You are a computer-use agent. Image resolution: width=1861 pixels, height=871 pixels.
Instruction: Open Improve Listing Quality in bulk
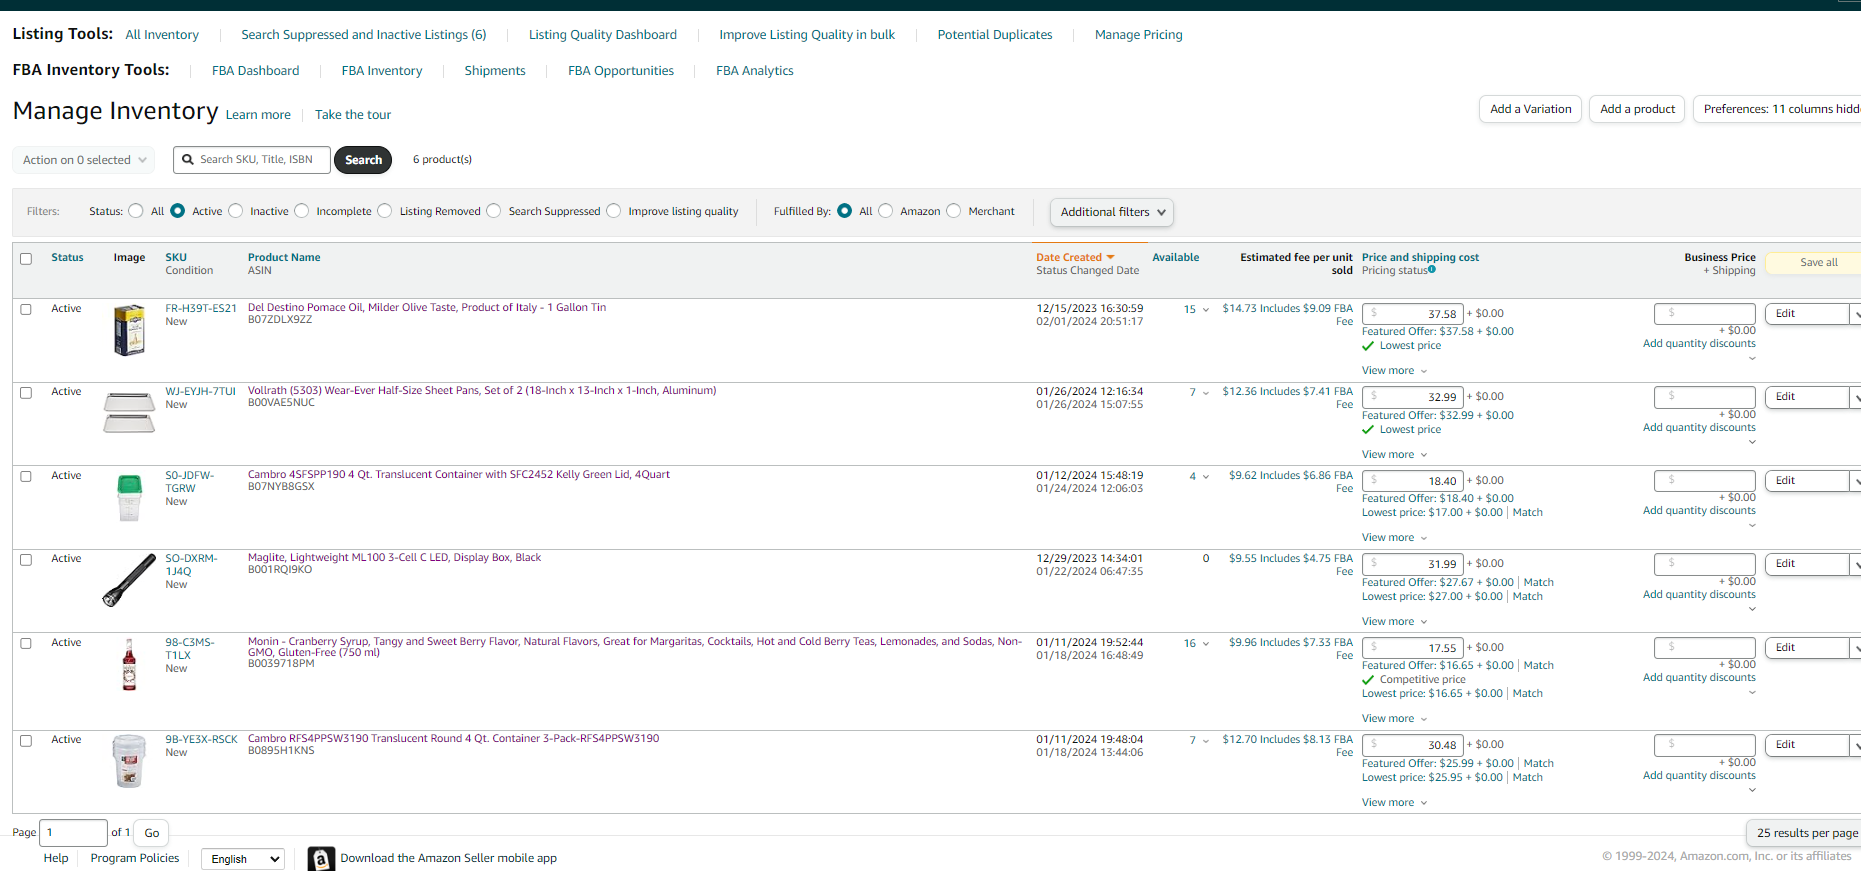coord(807,35)
